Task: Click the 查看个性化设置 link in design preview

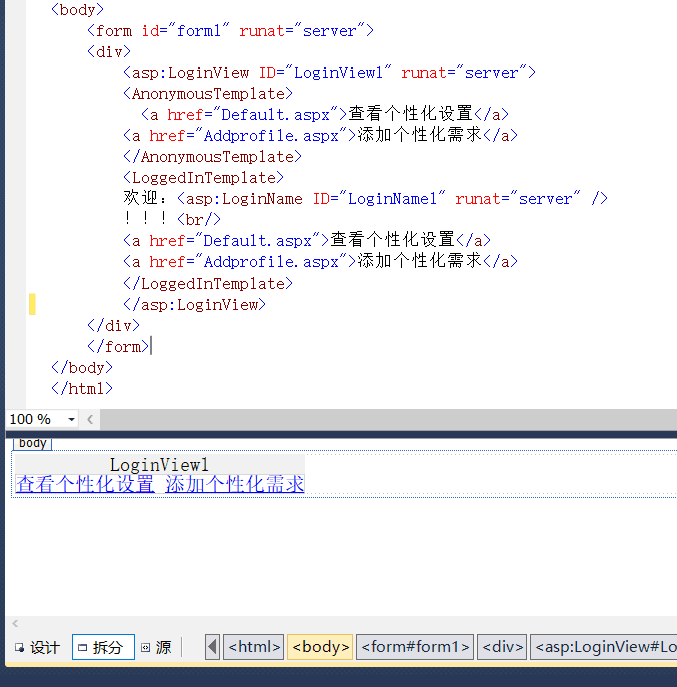Action: pyautogui.click(x=85, y=484)
